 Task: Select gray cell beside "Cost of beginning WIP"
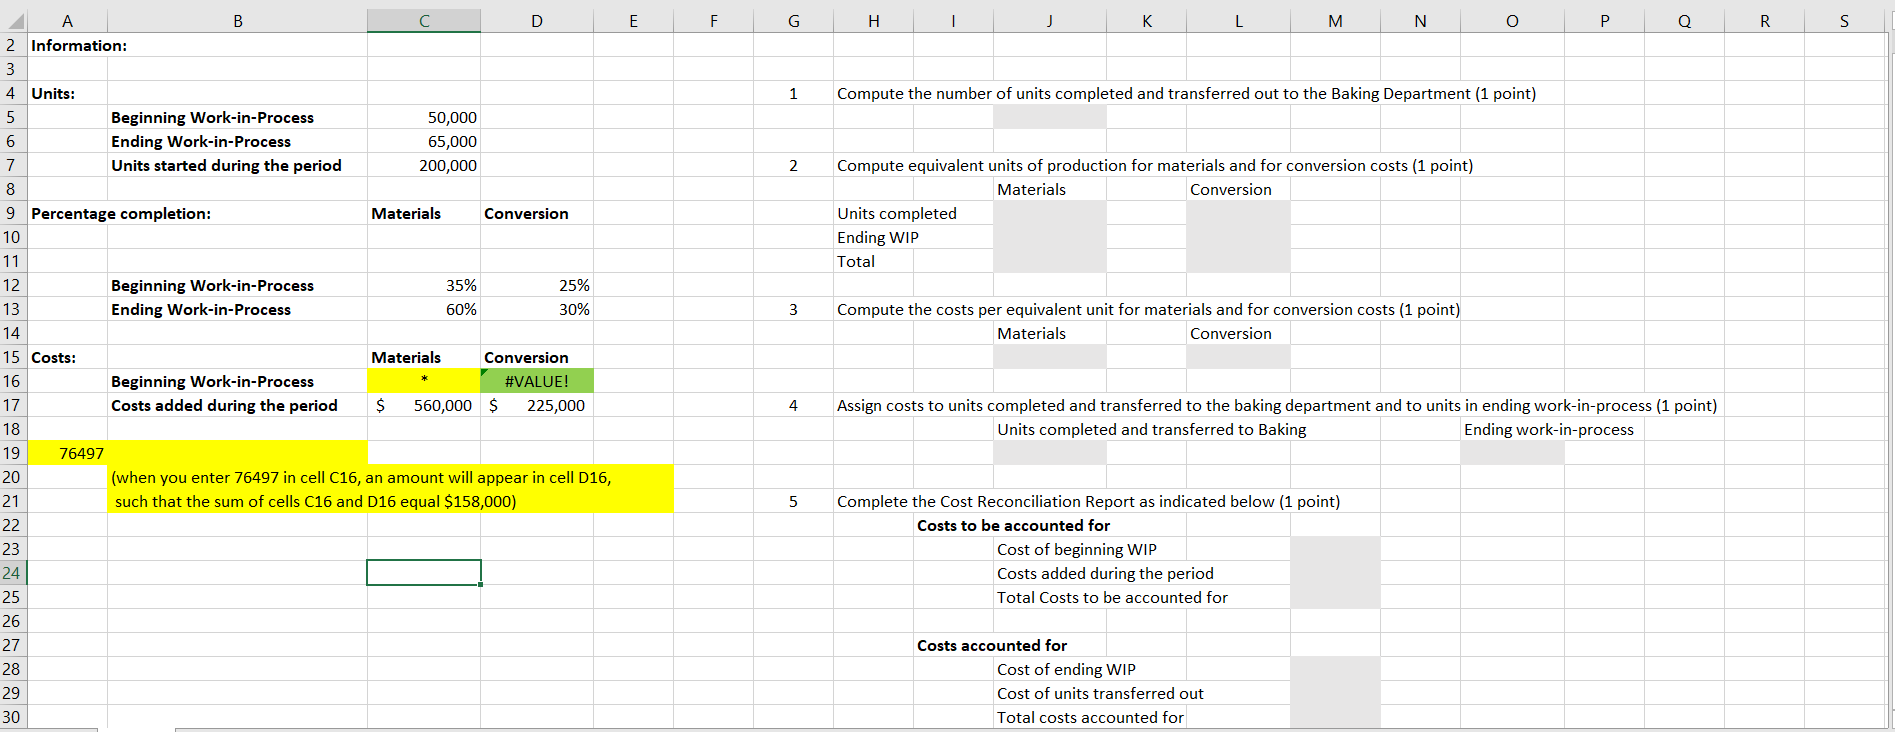point(1335,549)
